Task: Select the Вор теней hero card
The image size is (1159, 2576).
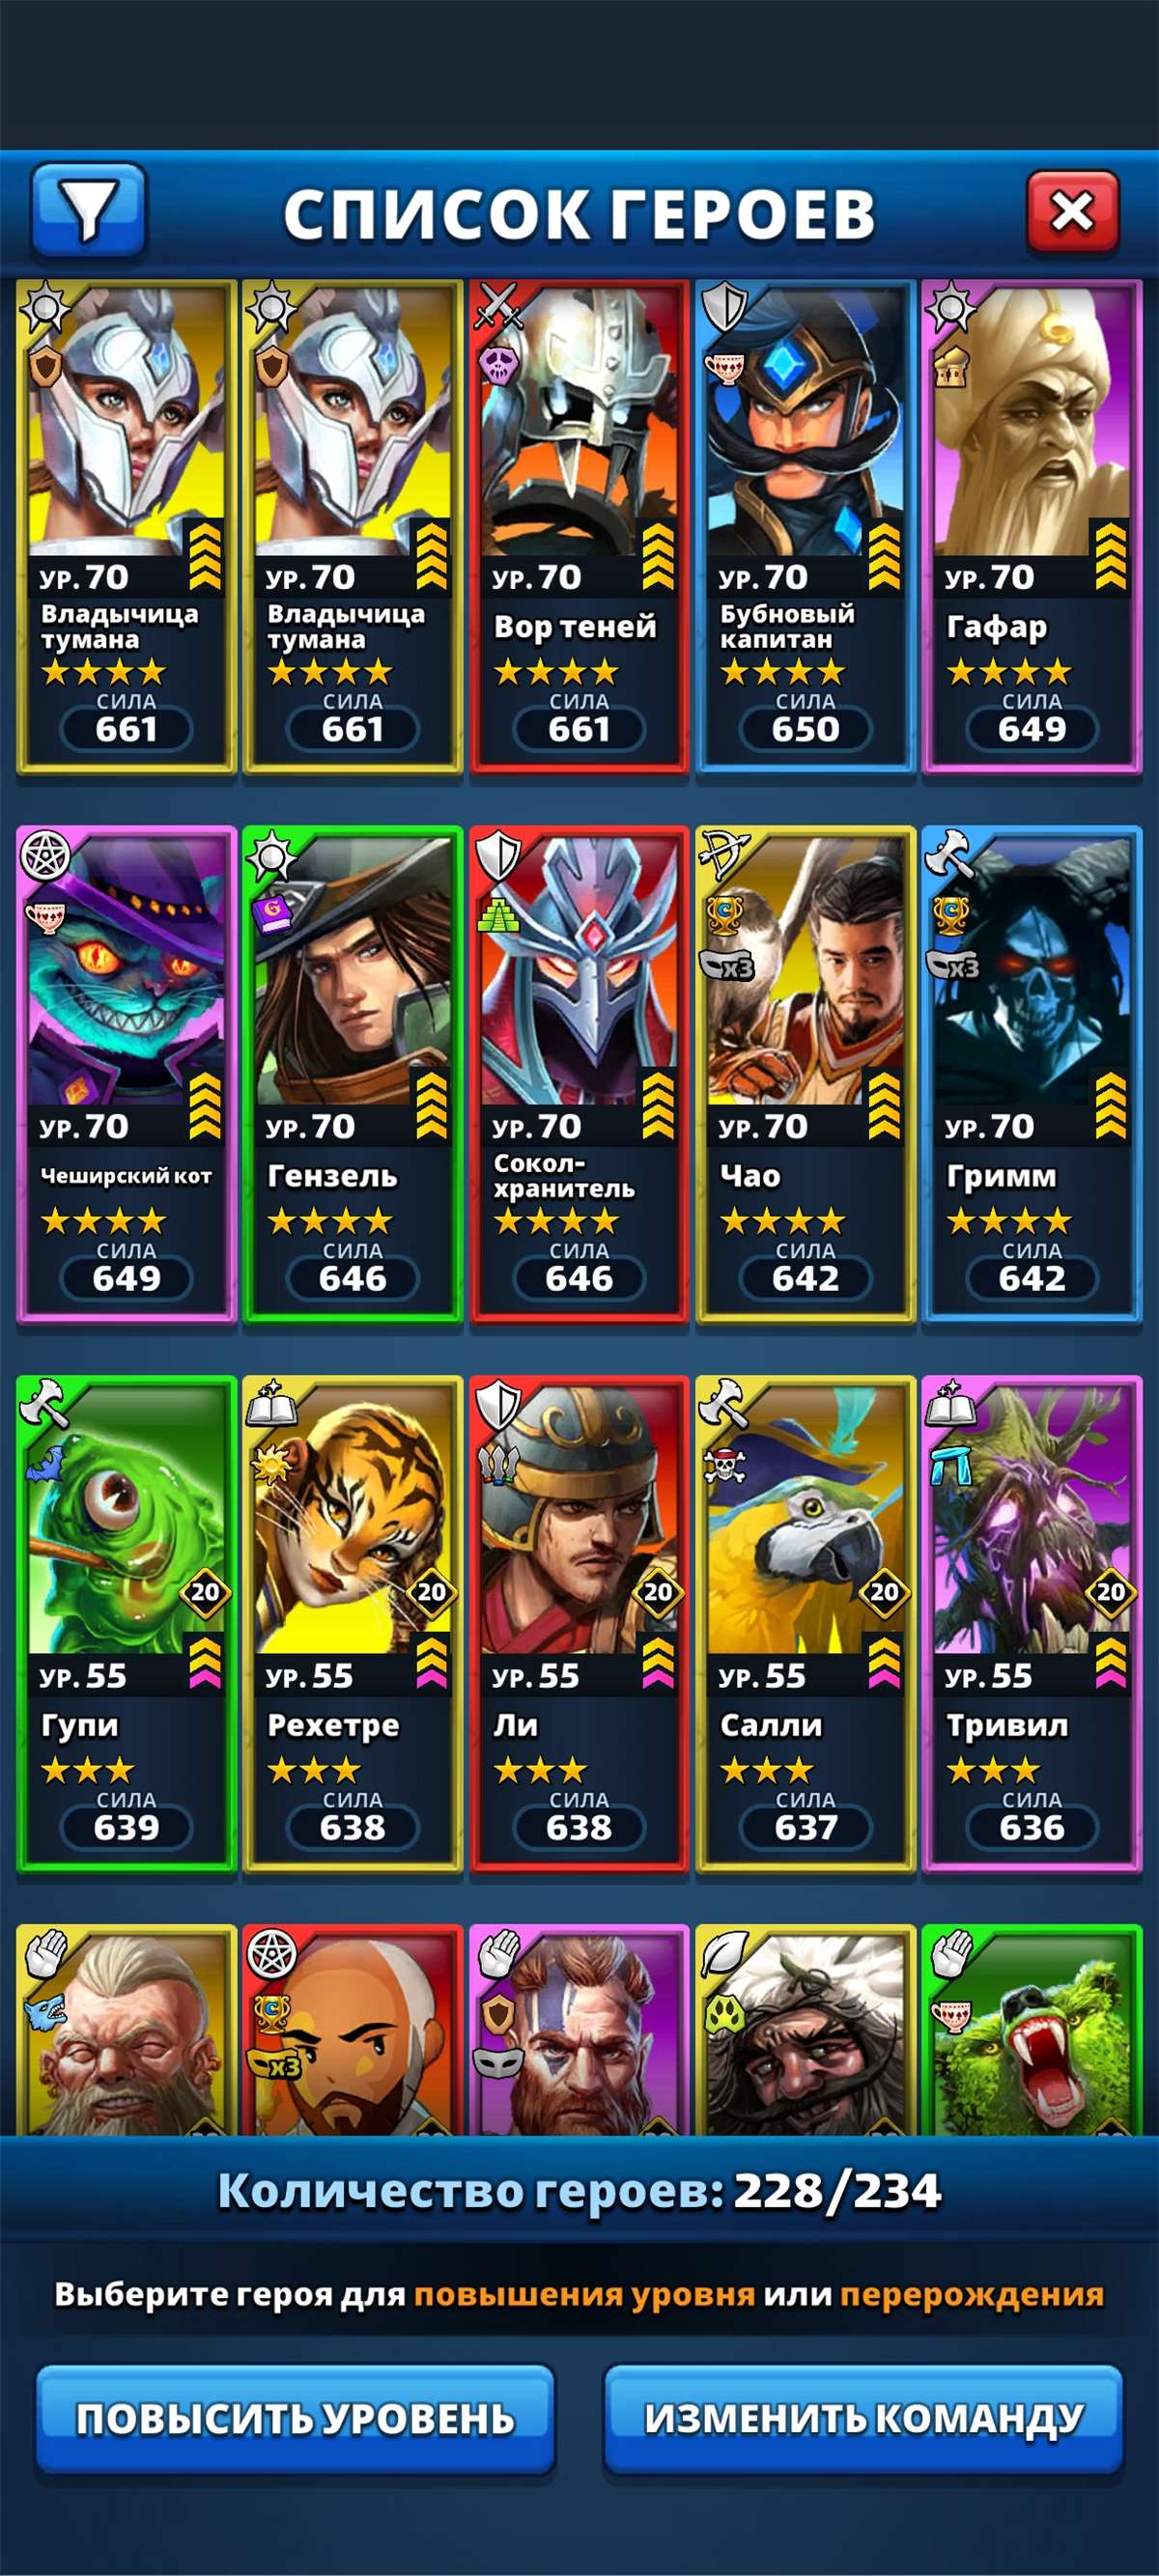Action: pyautogui.click(x=579, y=526)
